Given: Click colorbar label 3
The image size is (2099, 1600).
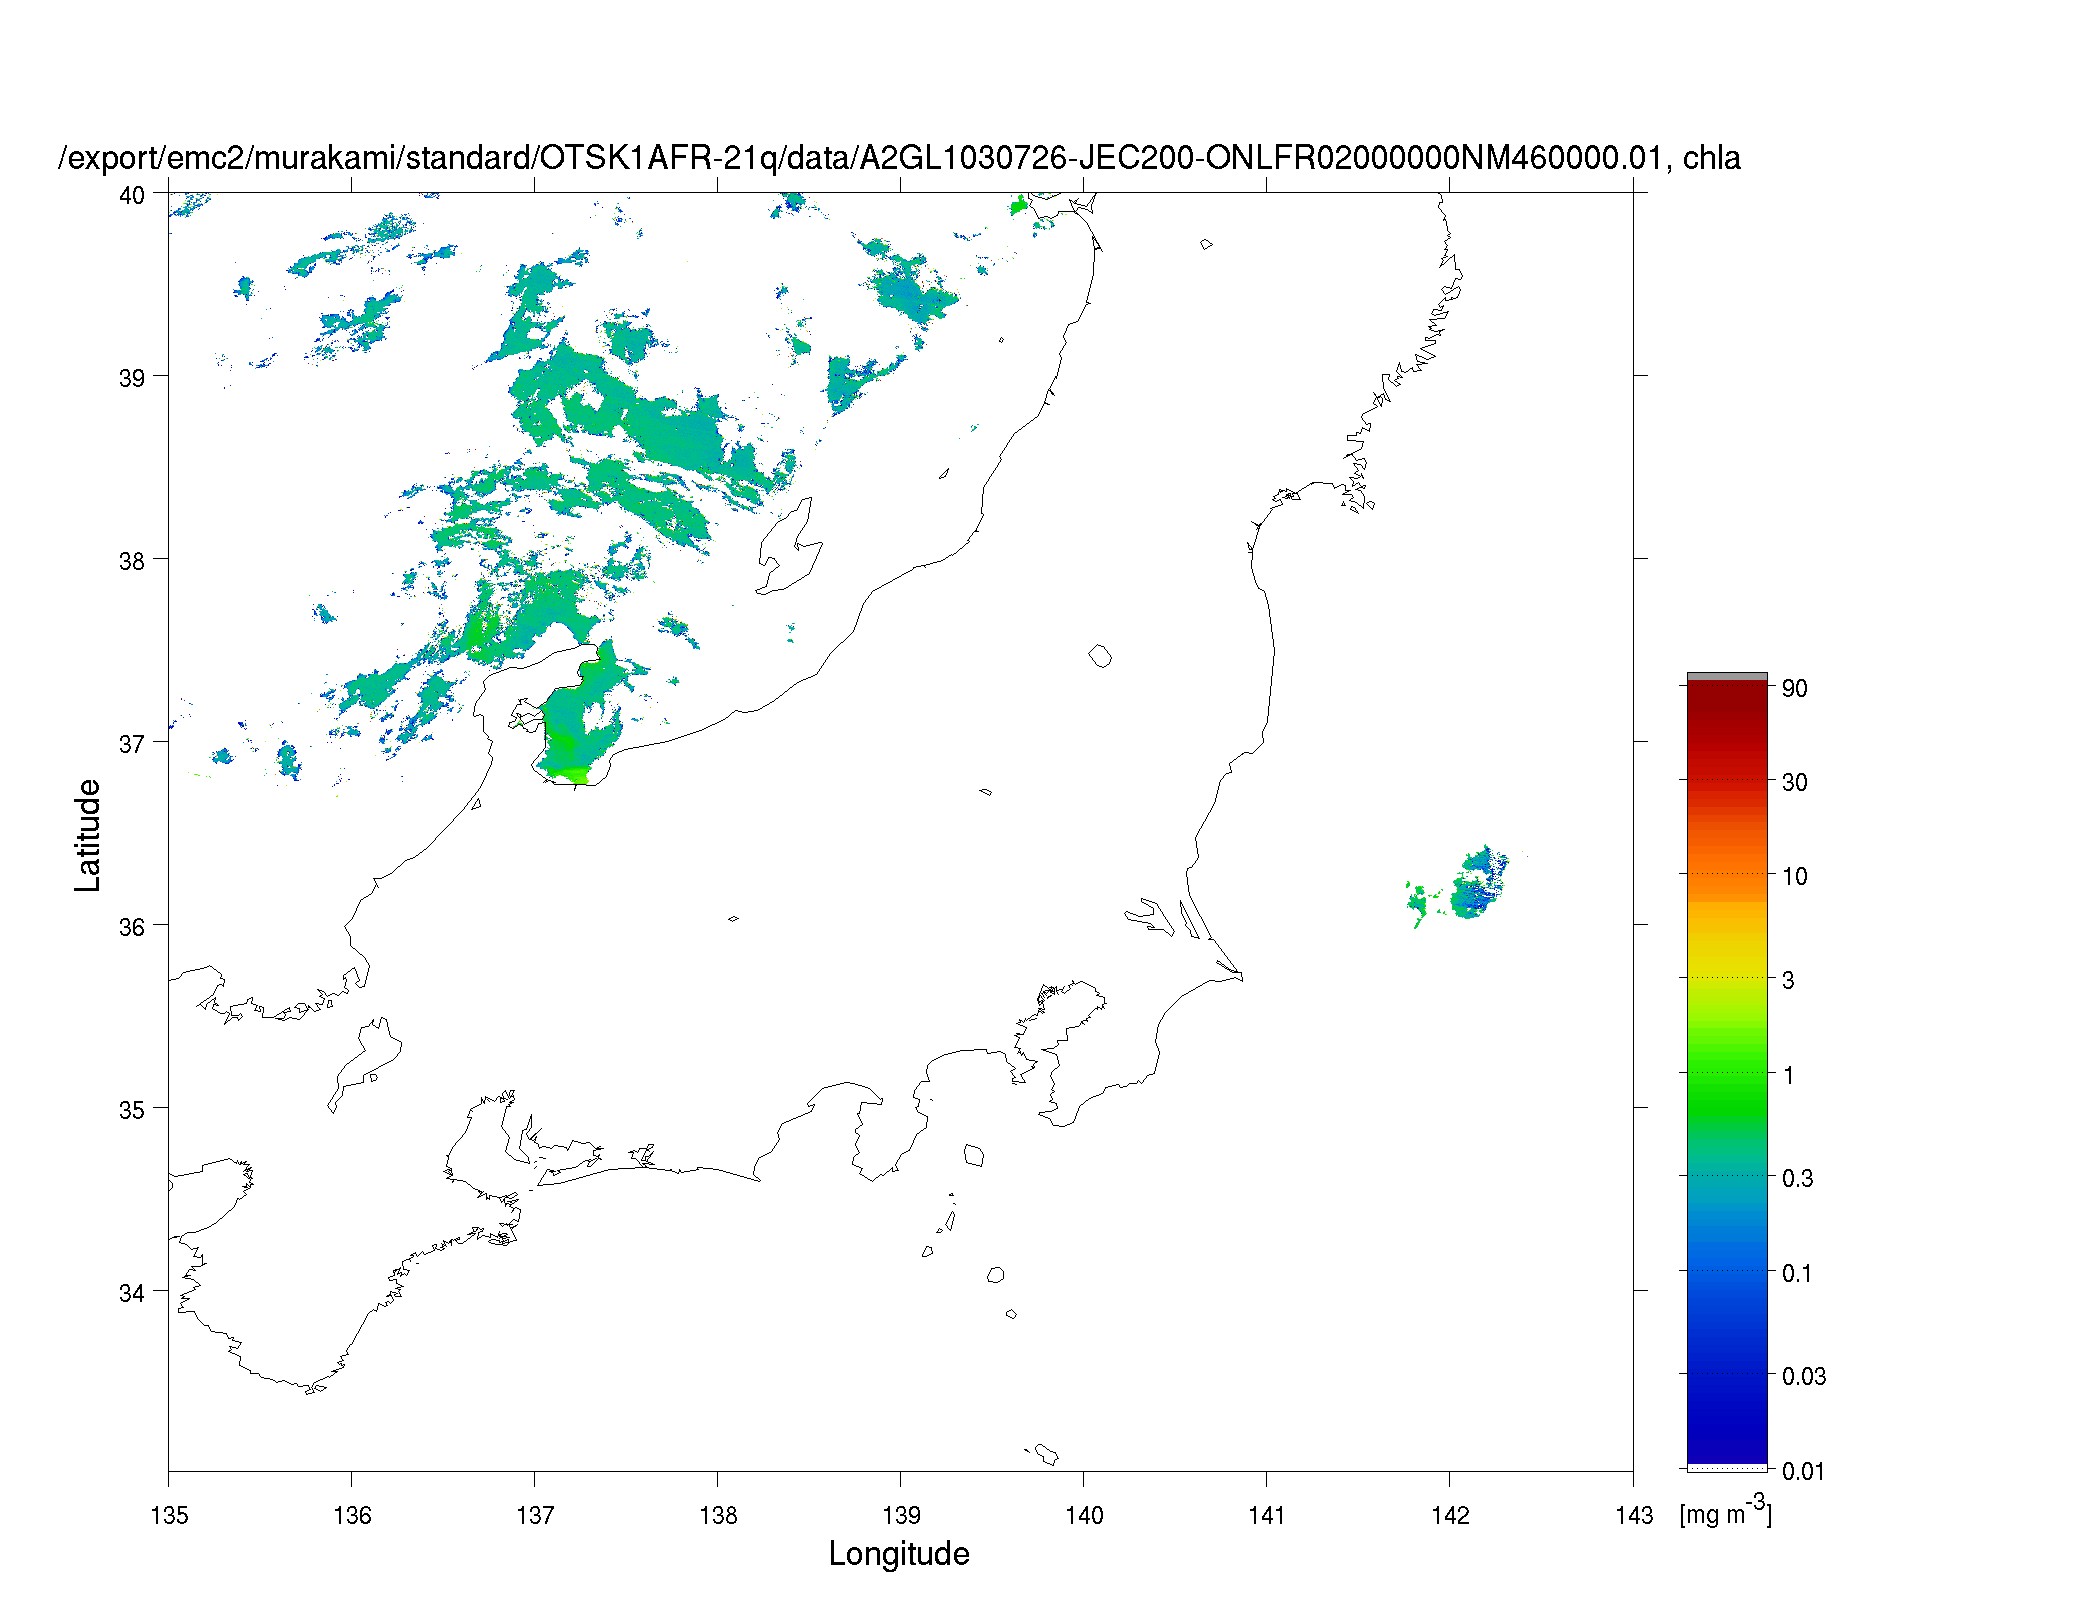Looking at the screenshot, I should click(1788, 980).
